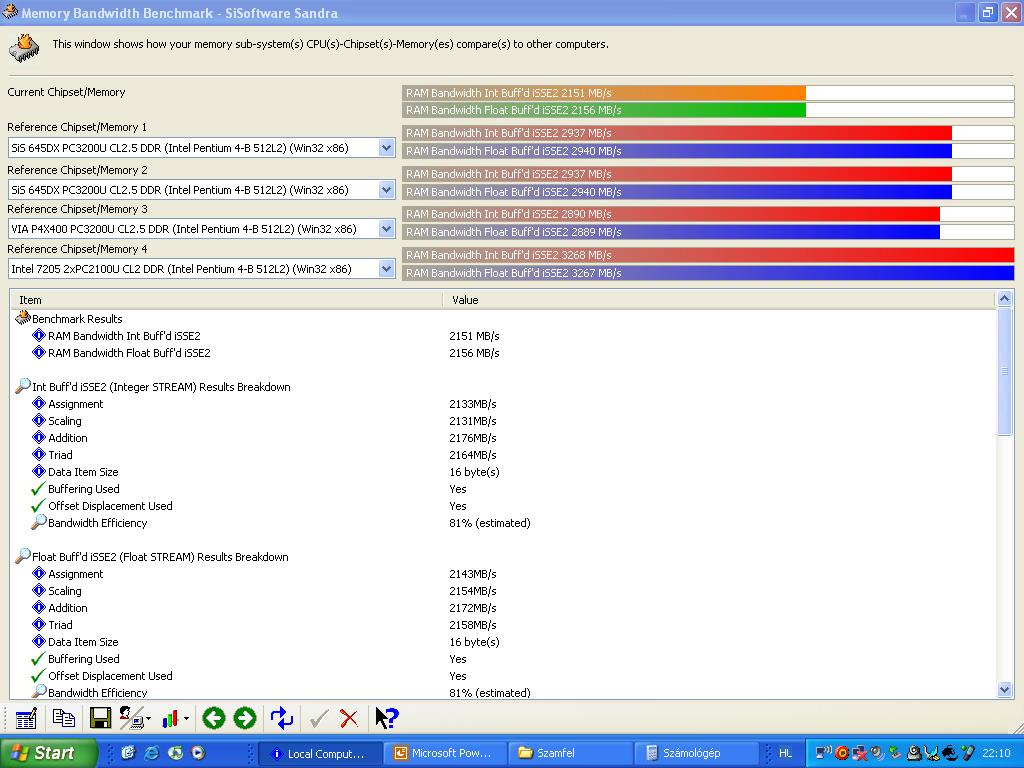Click the results list scroll-down arrow

coord(1004,689)
